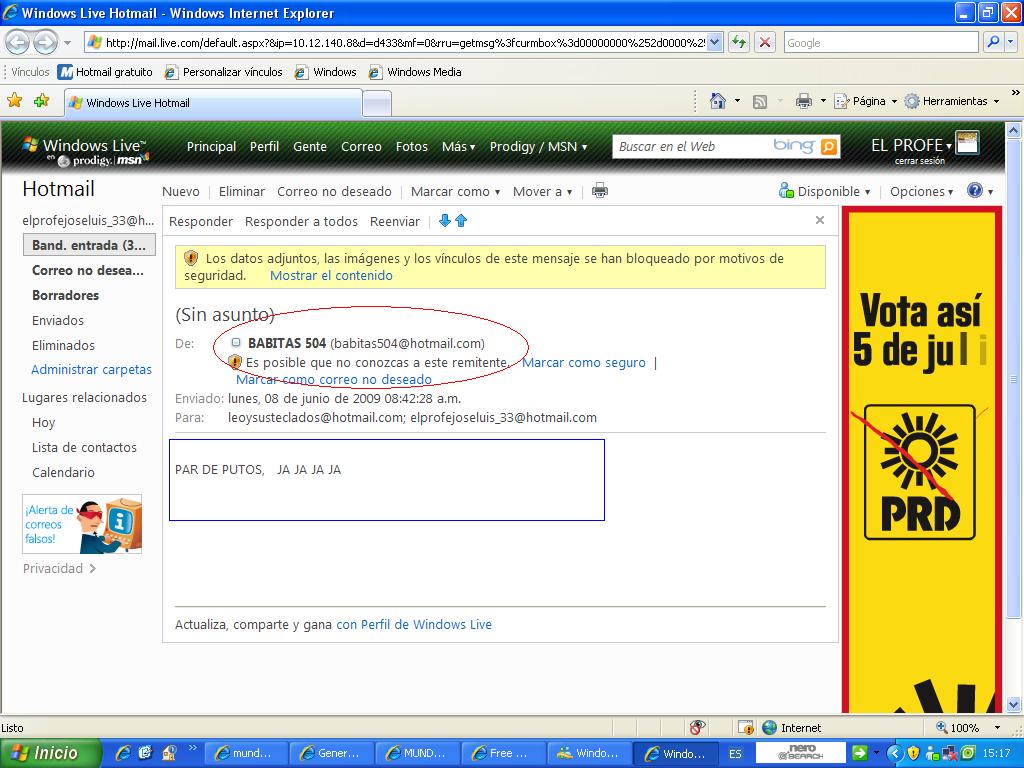
Task: Click the IE refresh button
Action: point(739,42)
